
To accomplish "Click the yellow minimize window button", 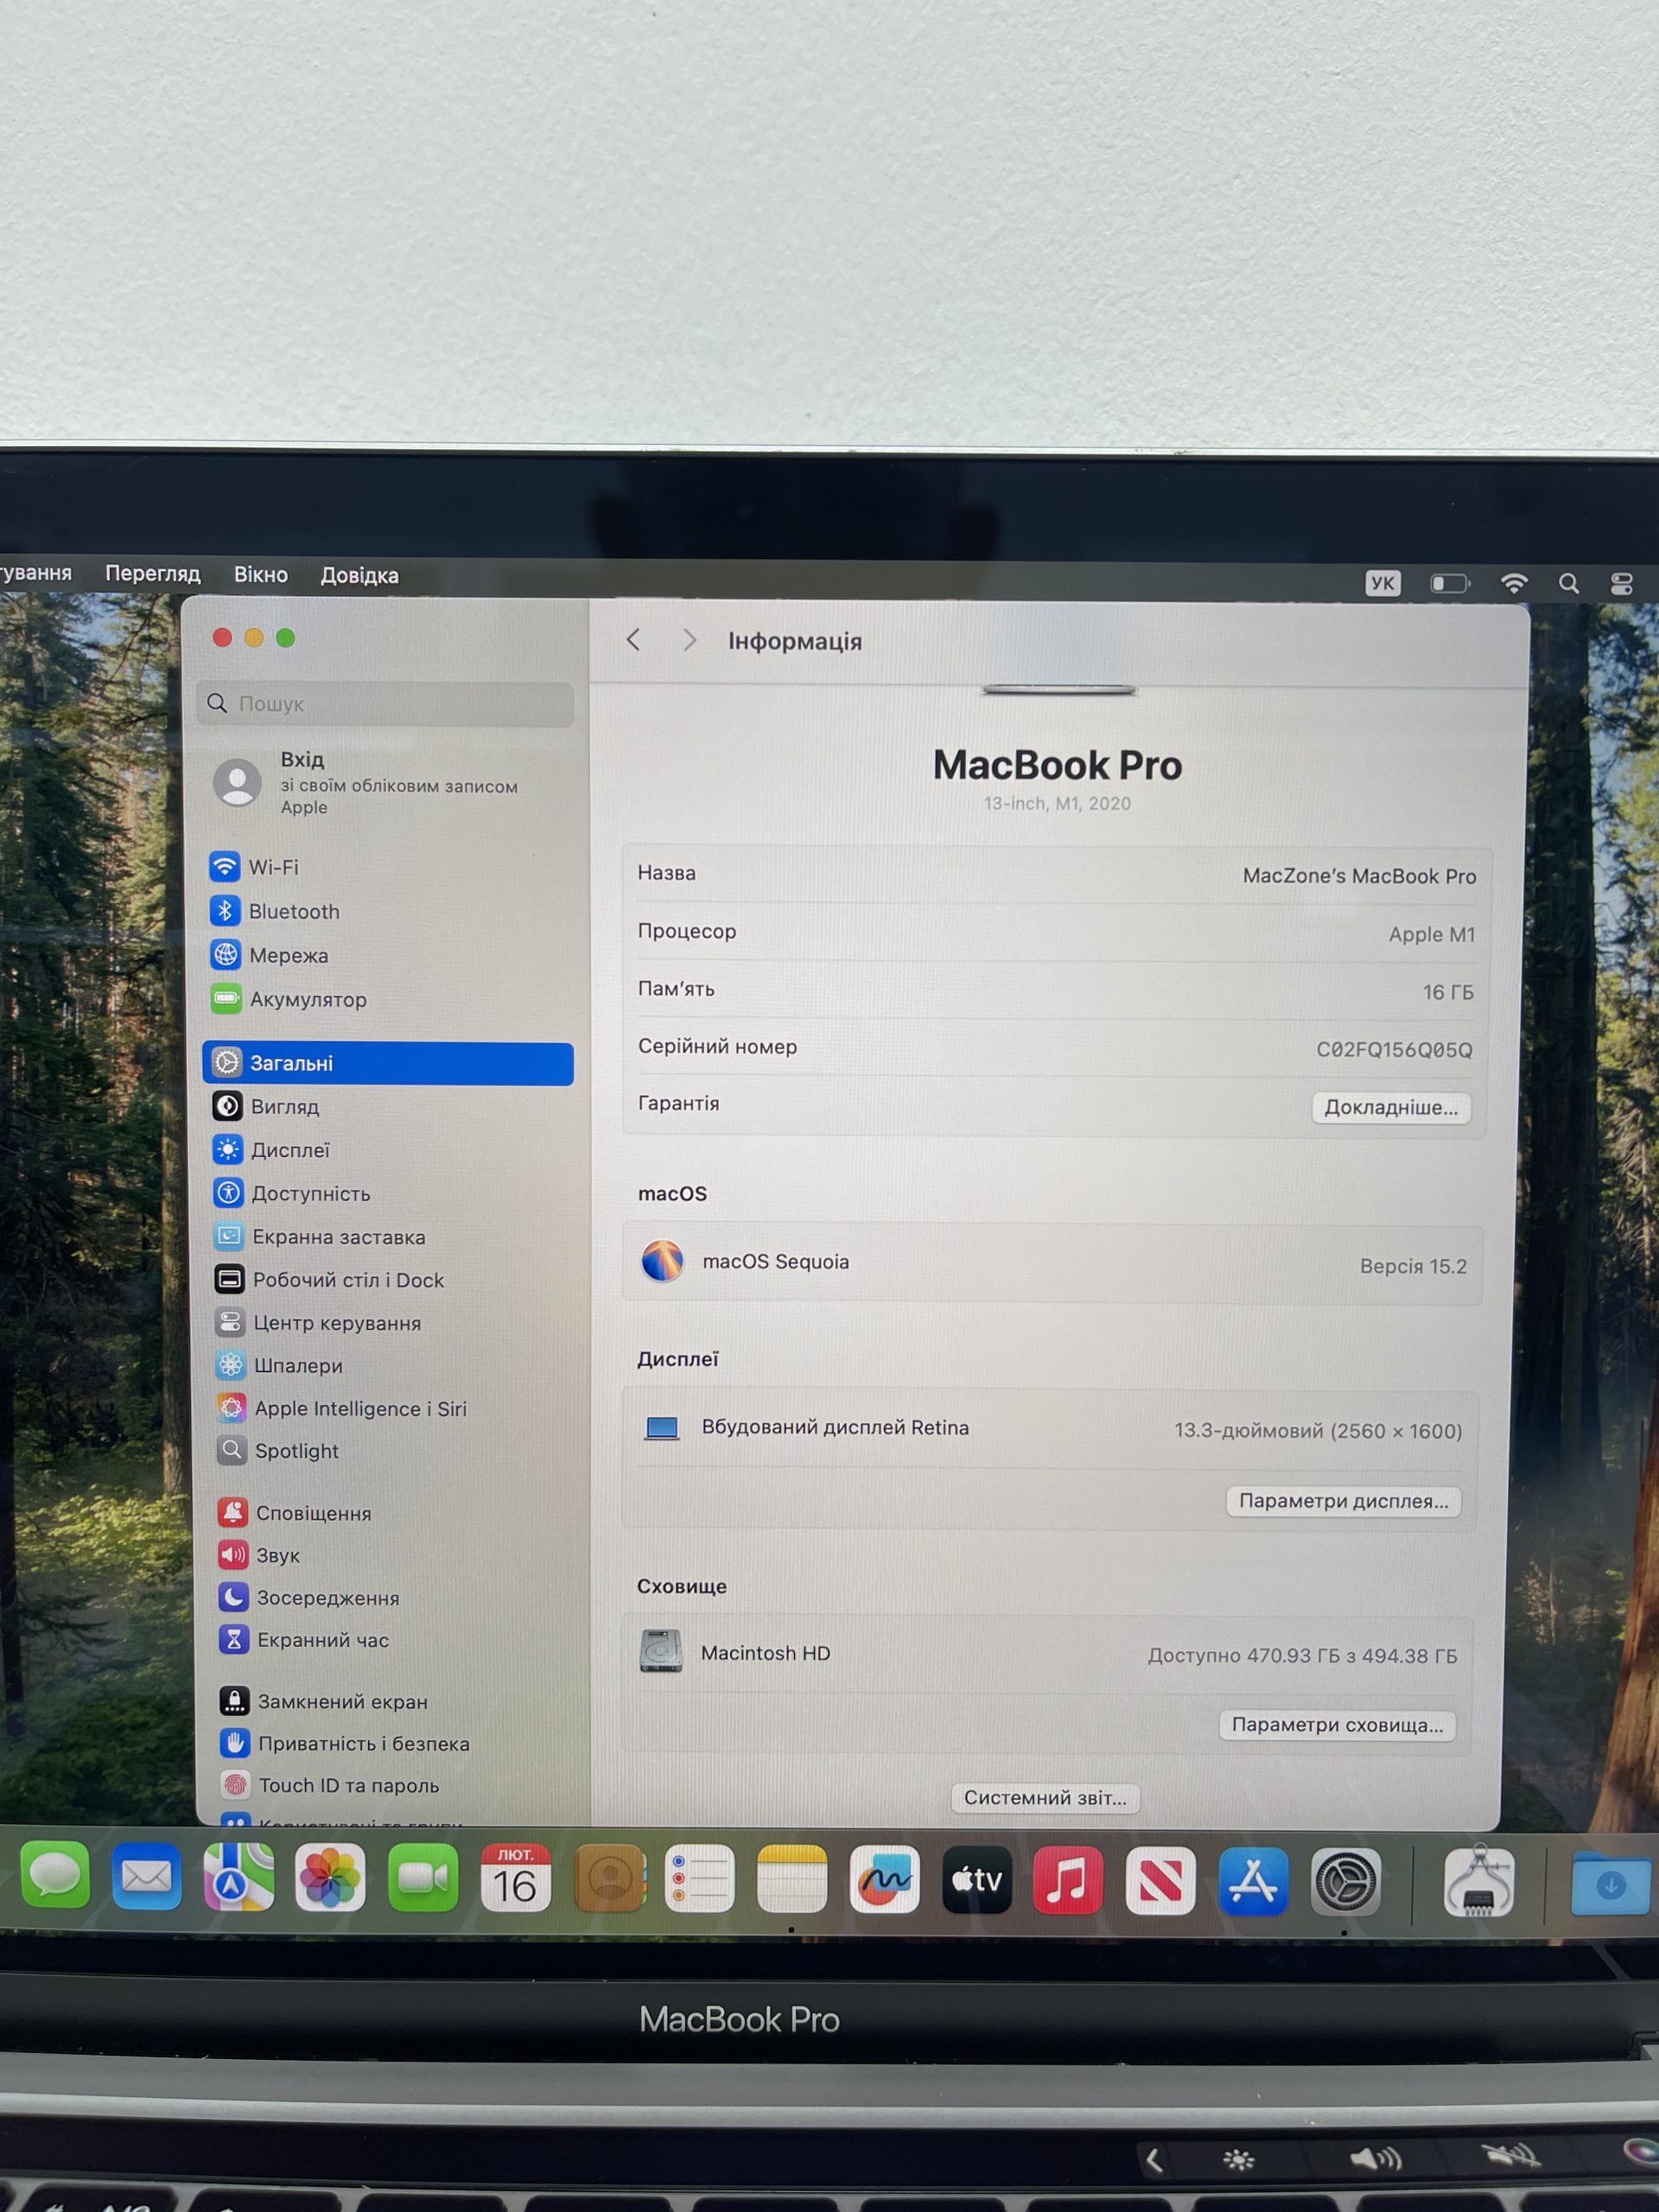I will 254,637.
